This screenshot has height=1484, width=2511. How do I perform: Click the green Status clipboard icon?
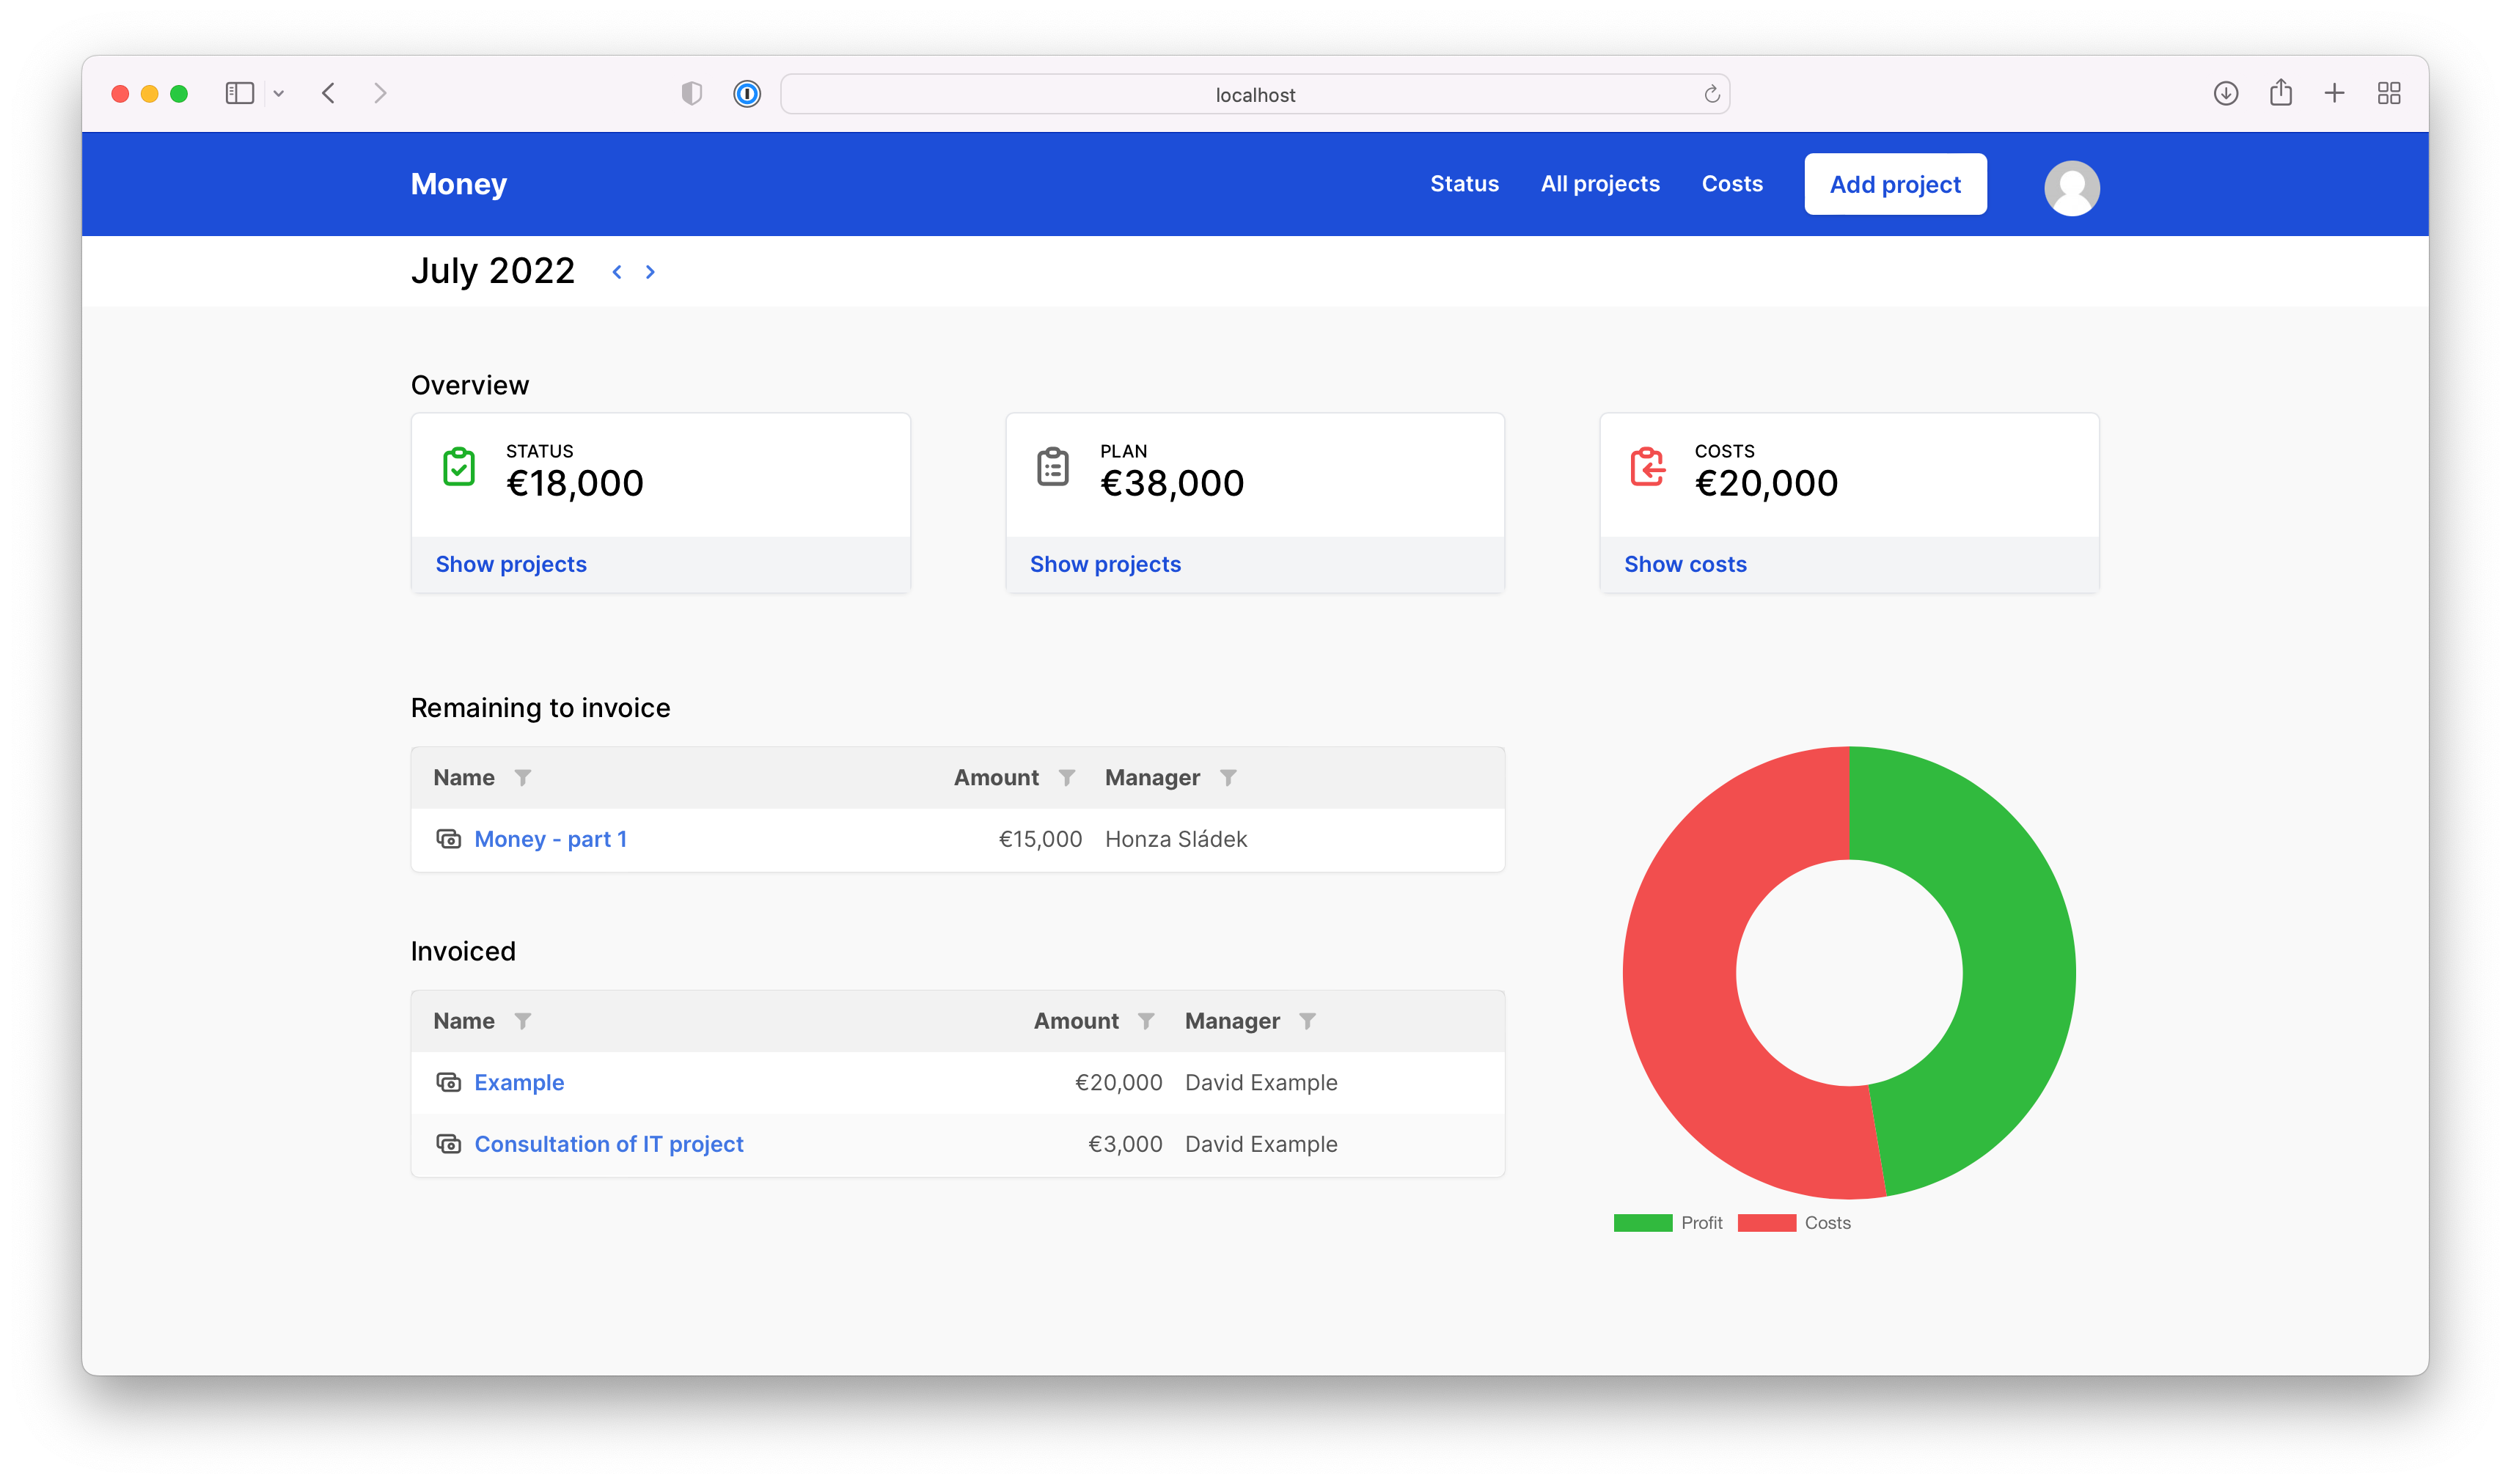(x=459, y=466)
